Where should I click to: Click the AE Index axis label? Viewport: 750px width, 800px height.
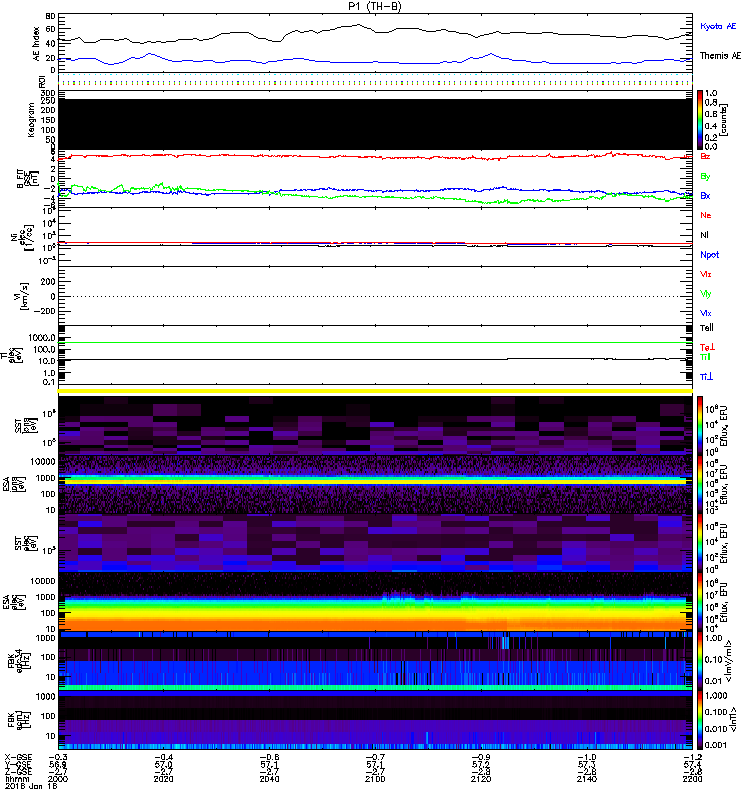[36, 44]
